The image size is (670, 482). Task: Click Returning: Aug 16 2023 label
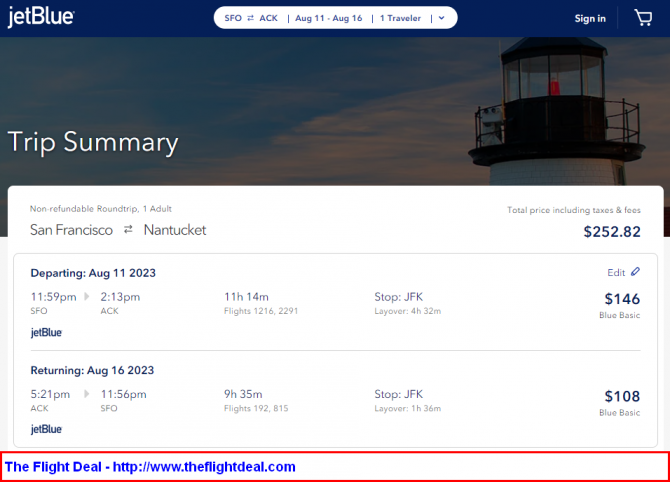[92, 370]
